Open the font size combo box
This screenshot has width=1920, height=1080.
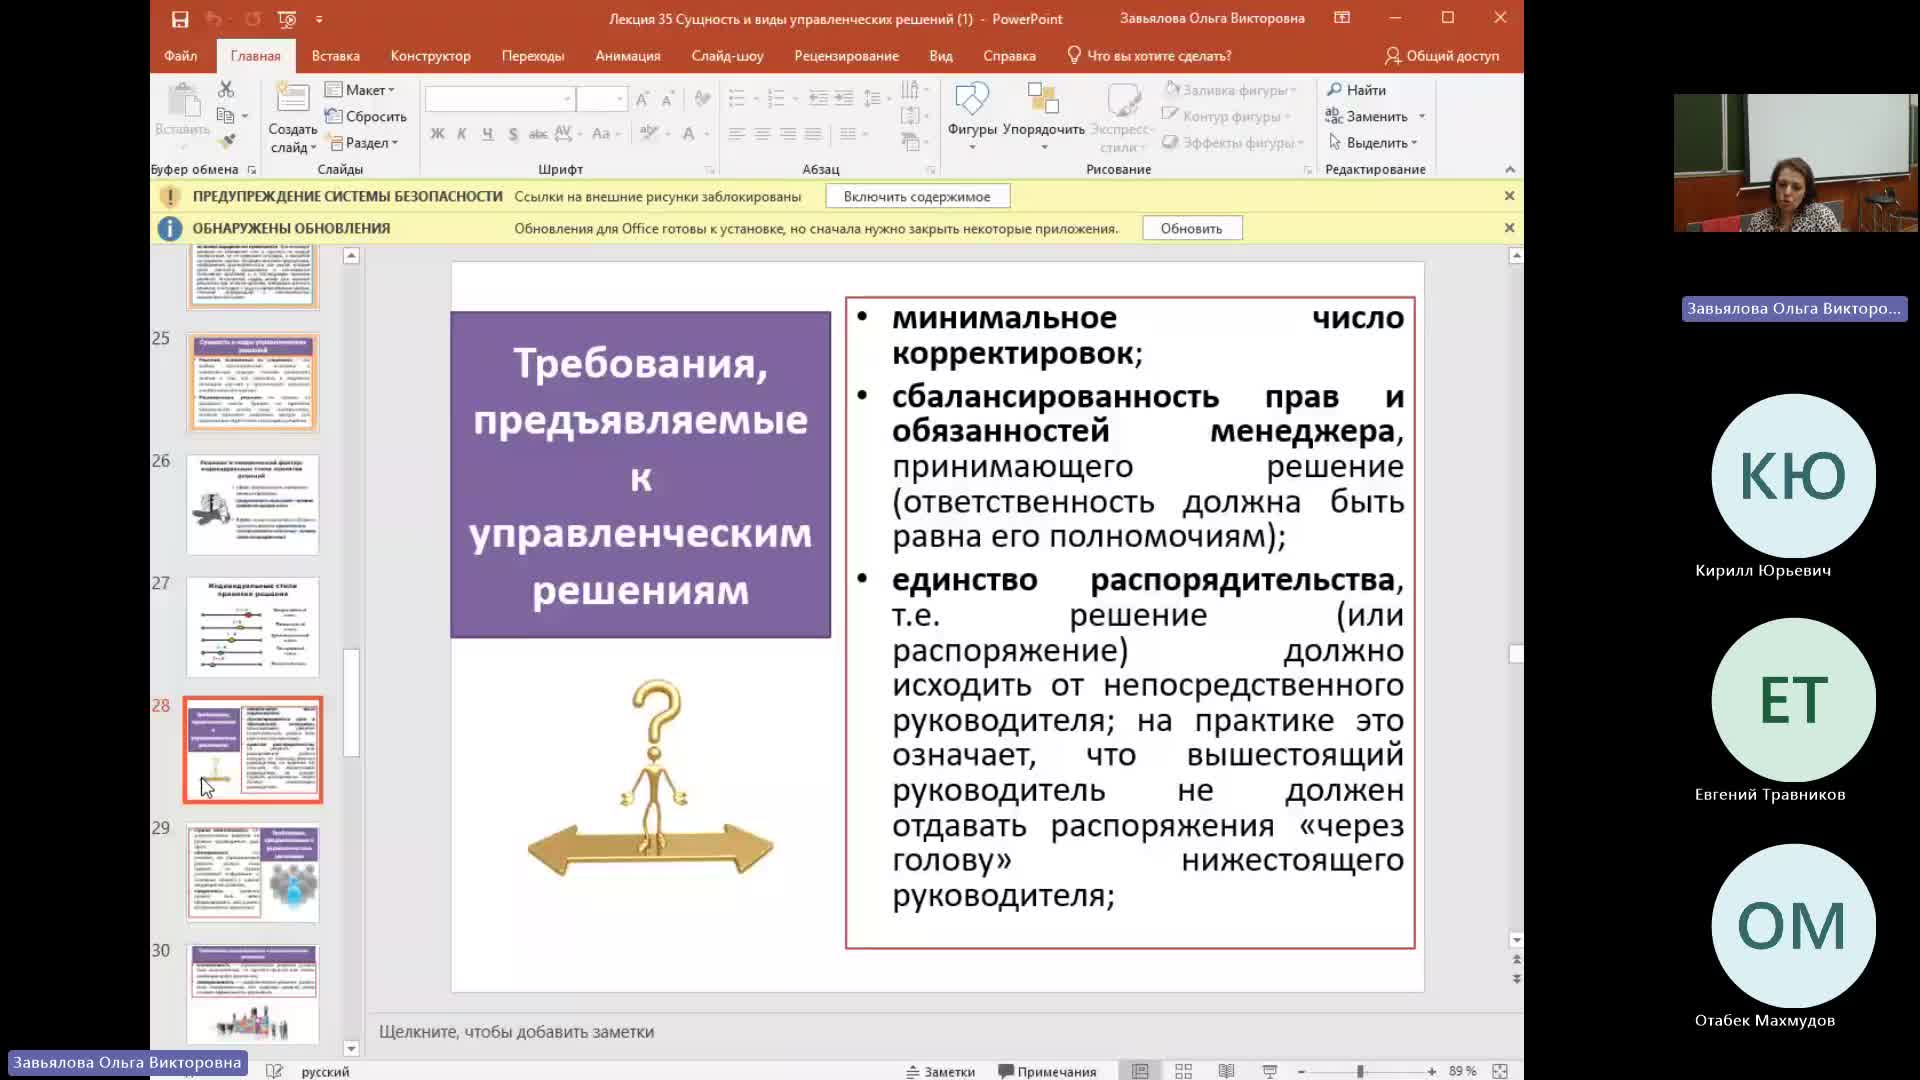[x=602, y=98]
